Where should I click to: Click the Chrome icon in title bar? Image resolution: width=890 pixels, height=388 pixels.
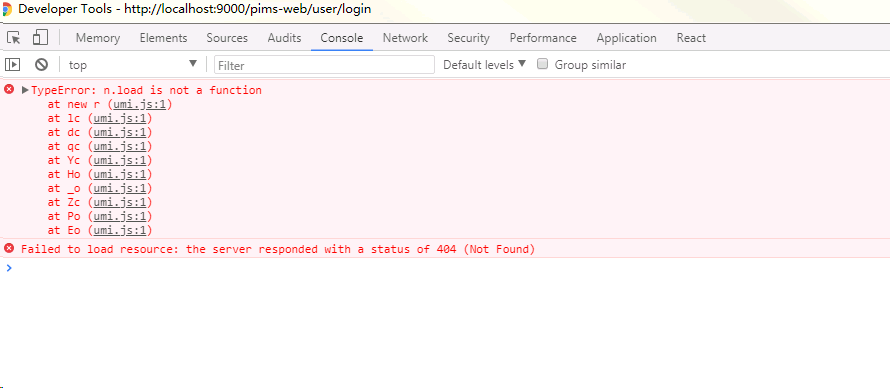click(x=7, y=9)
